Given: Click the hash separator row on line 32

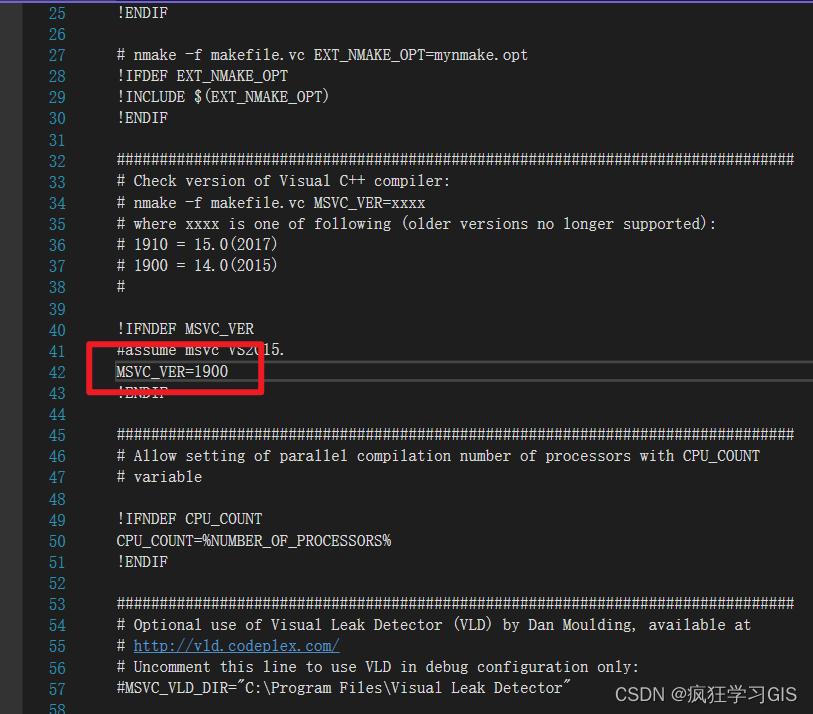Looking at the screenshot, I should pos(455,159).
